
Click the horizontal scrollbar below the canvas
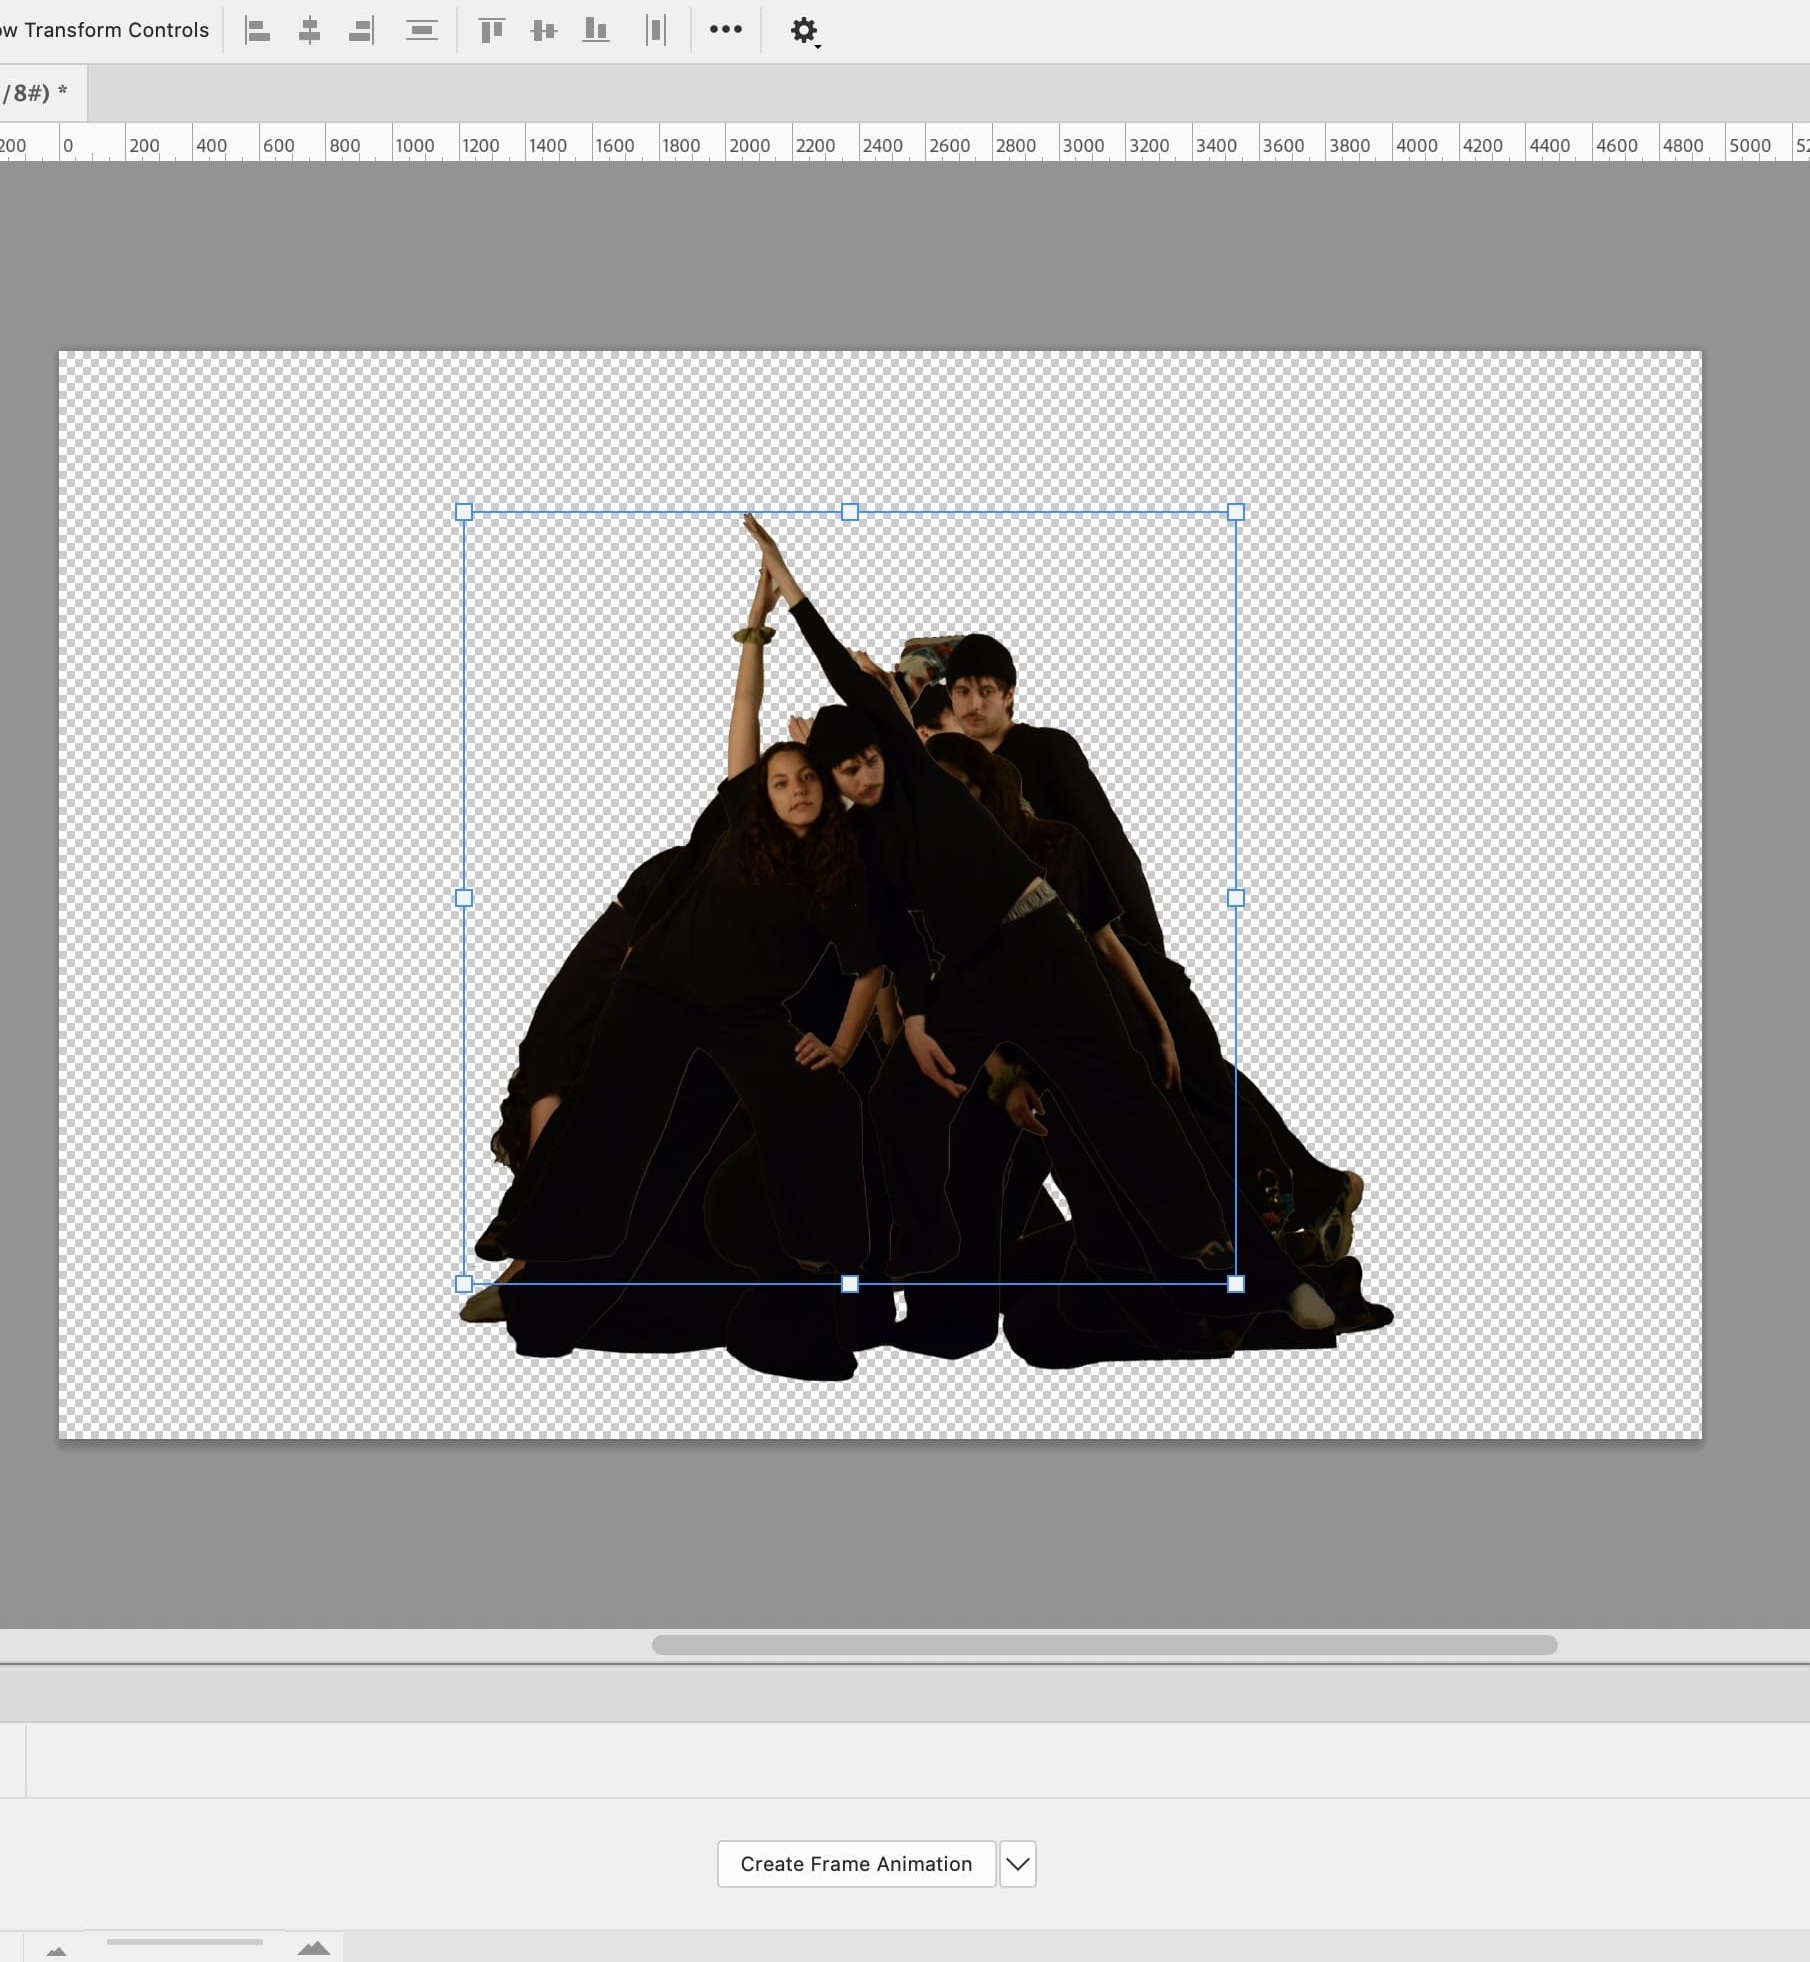pyautogui.click(x=1104, y=1645)
